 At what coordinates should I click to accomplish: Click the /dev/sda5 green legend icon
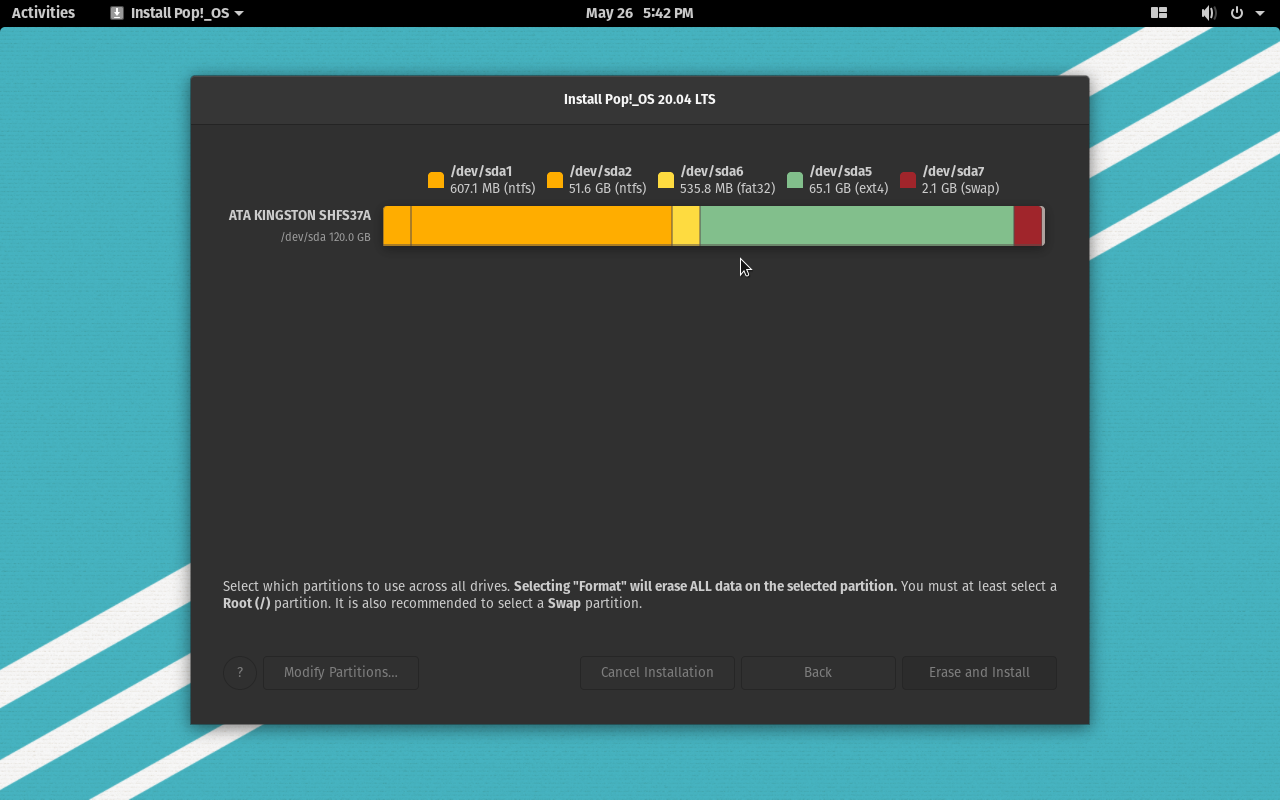click(x=795, y=180)
